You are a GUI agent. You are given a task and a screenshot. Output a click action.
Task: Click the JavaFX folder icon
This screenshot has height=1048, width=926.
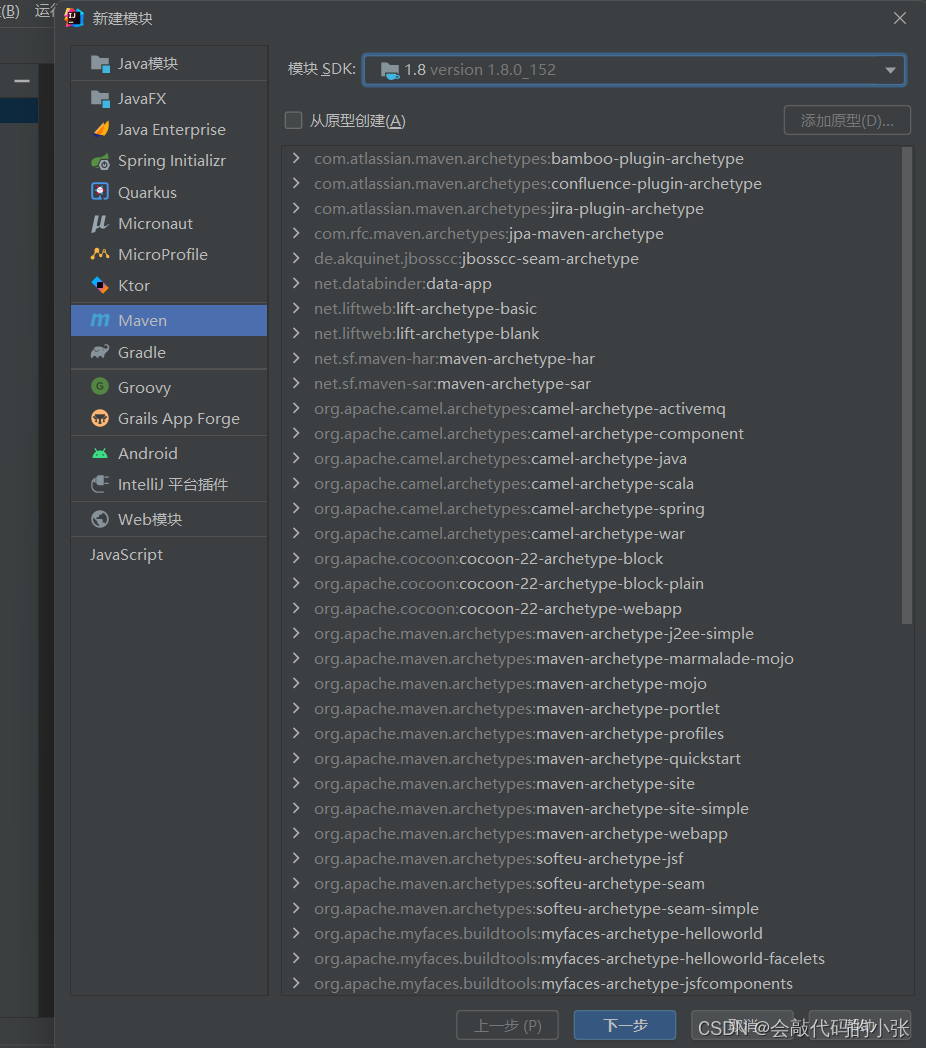click(100, 99)
